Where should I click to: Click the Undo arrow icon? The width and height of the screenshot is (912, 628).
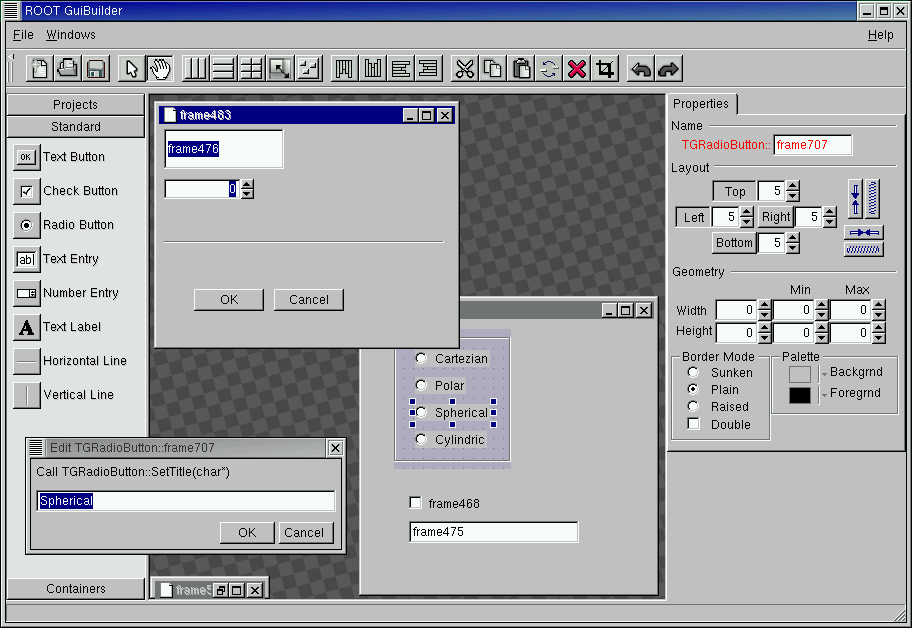click(x=641, y=69)
